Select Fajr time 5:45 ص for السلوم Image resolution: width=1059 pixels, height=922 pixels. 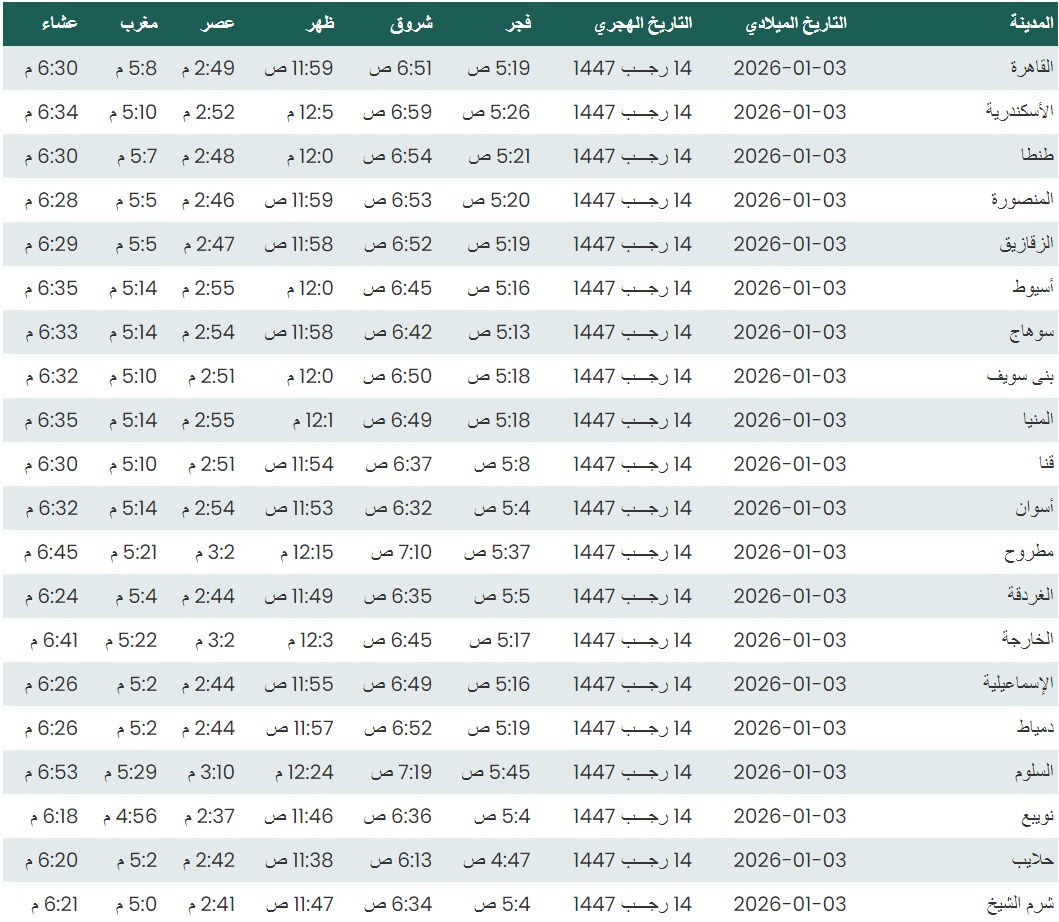495,772
